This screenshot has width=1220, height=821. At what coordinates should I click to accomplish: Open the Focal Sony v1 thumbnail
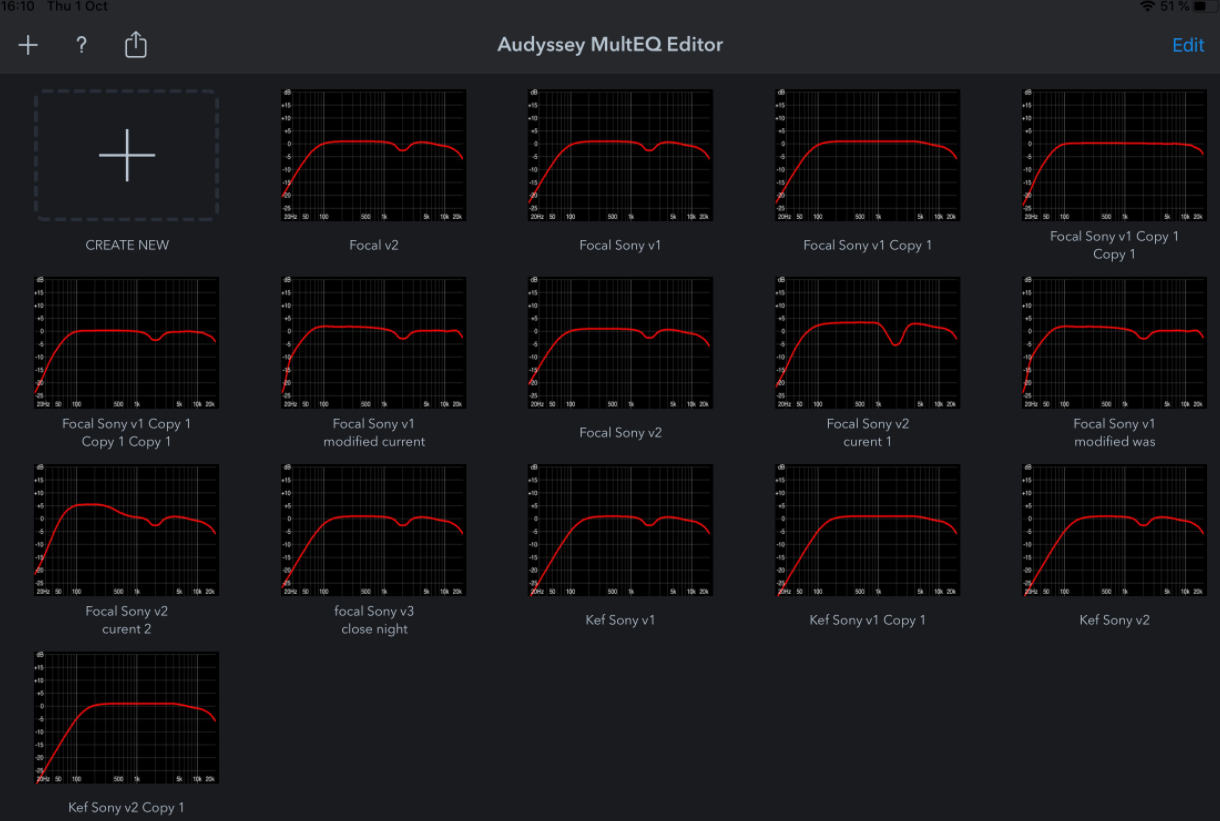pos(620,156)
